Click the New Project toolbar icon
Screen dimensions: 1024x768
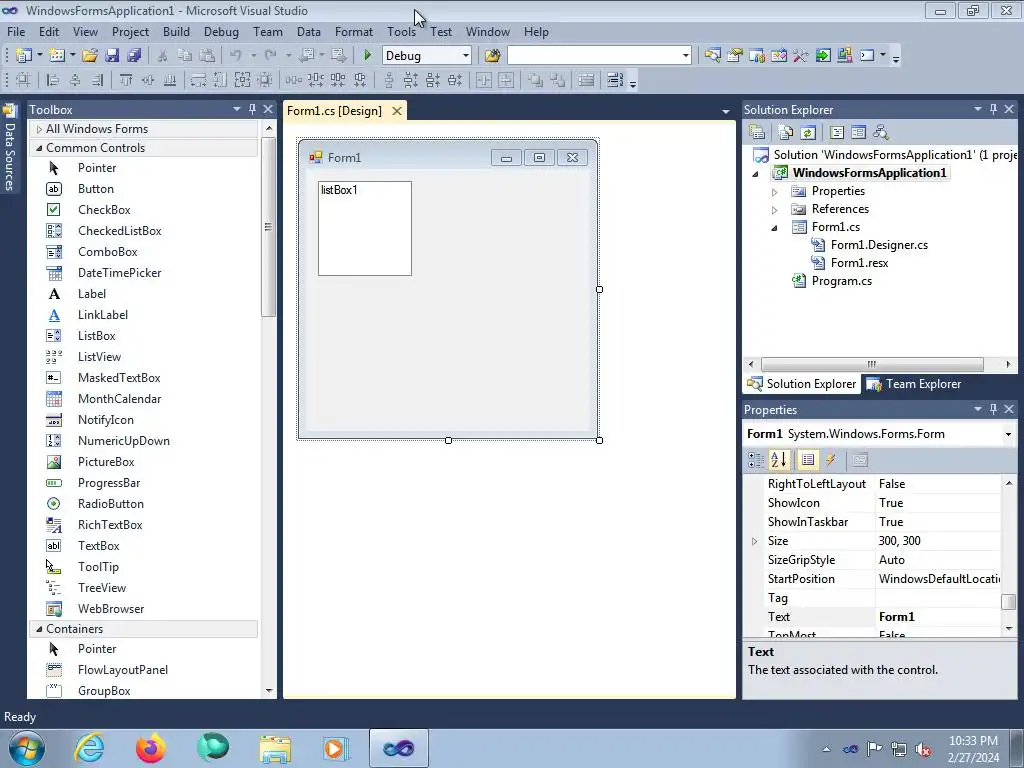[24, 56]
